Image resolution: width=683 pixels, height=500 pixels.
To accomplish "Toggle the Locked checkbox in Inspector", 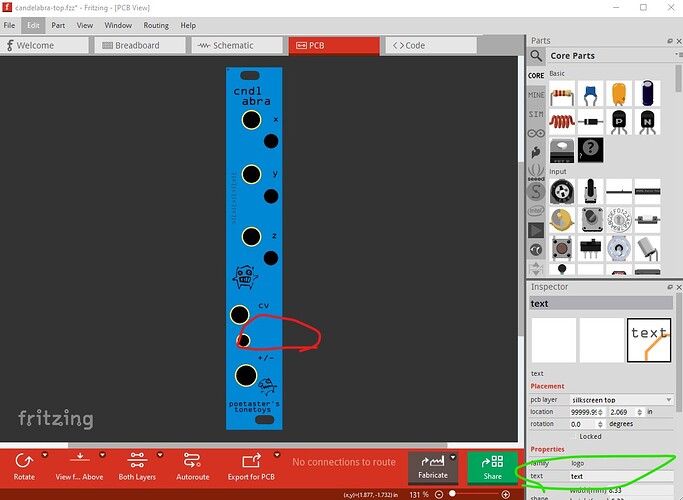I will click(574, 437).
